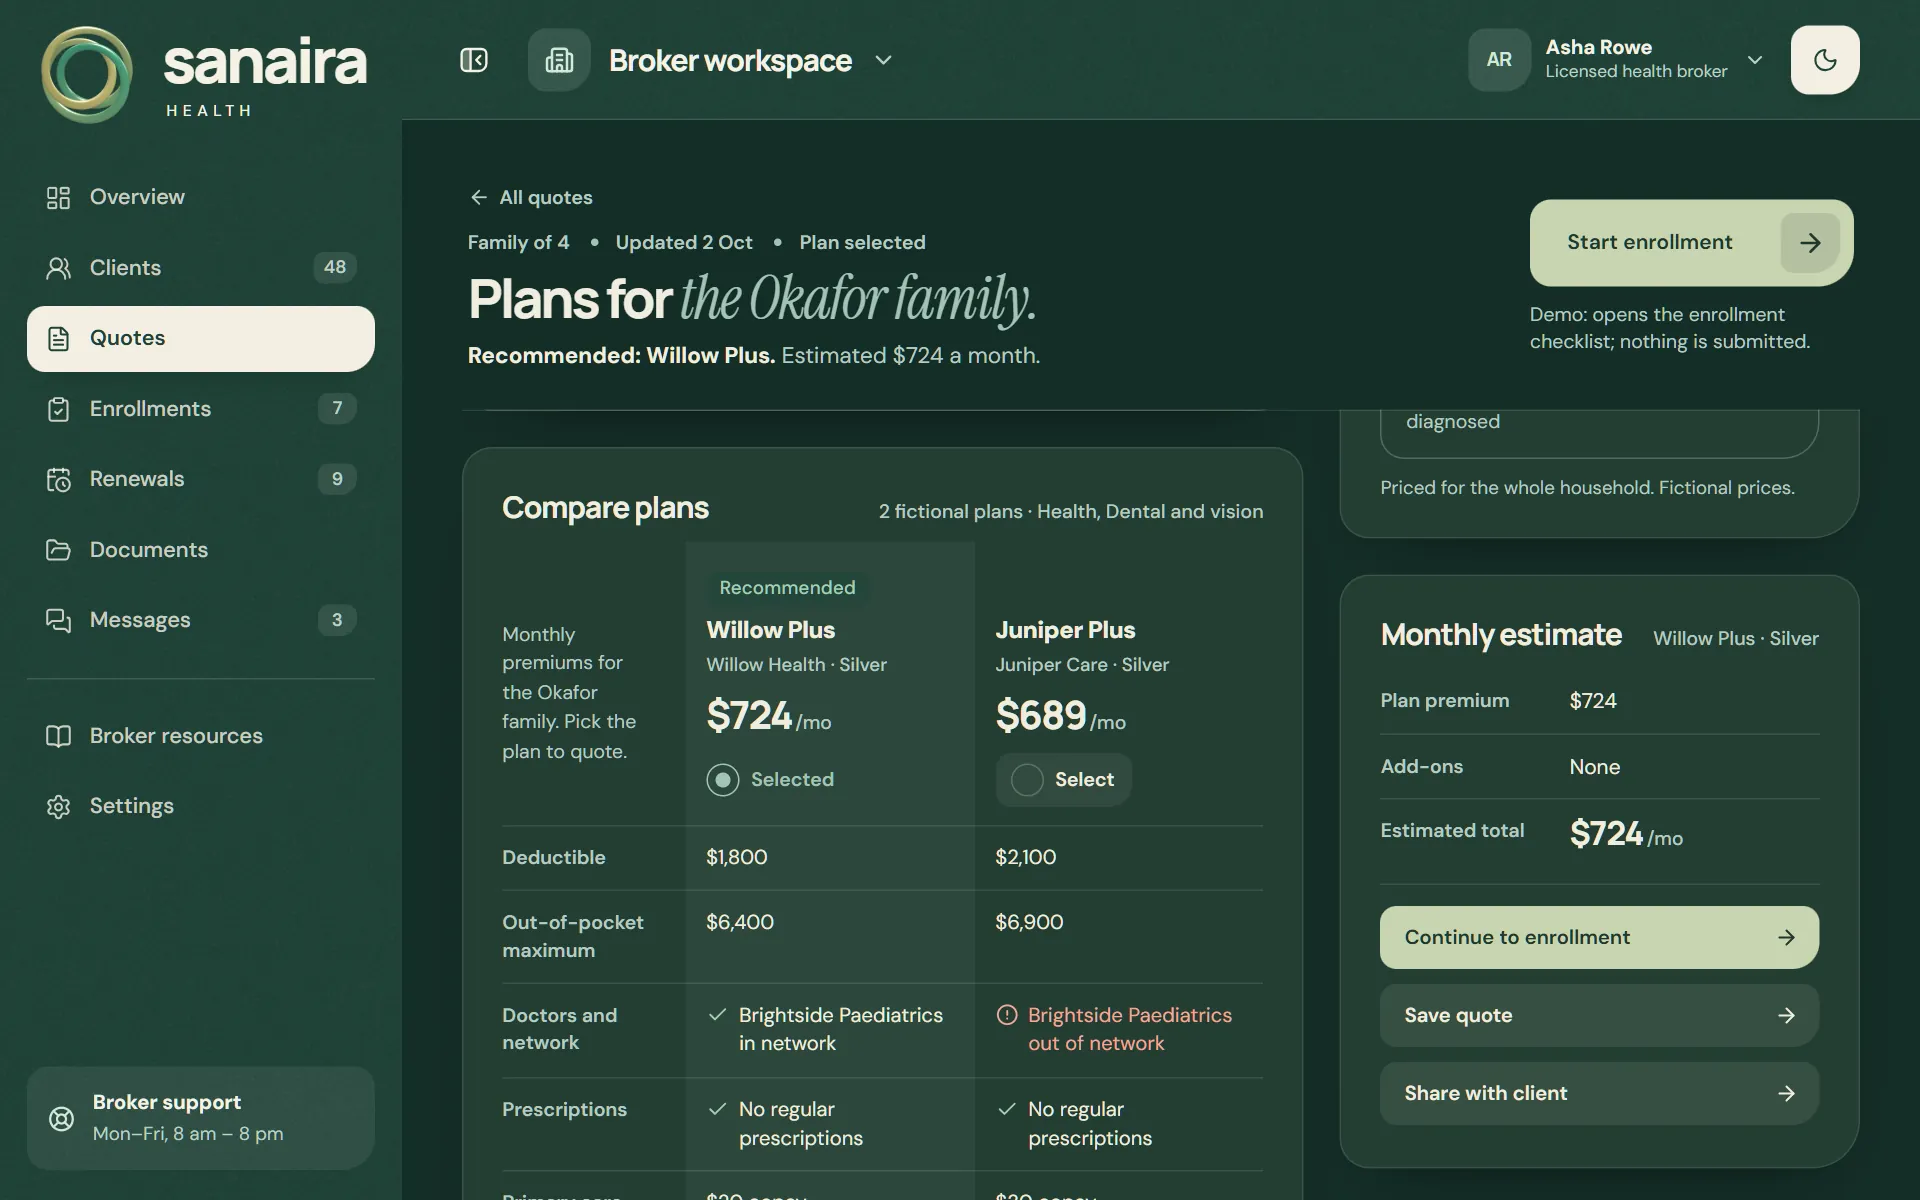Open Enrollments in the sidebar
This screenshot has height=1200, width=1920.
click(201, 408)
